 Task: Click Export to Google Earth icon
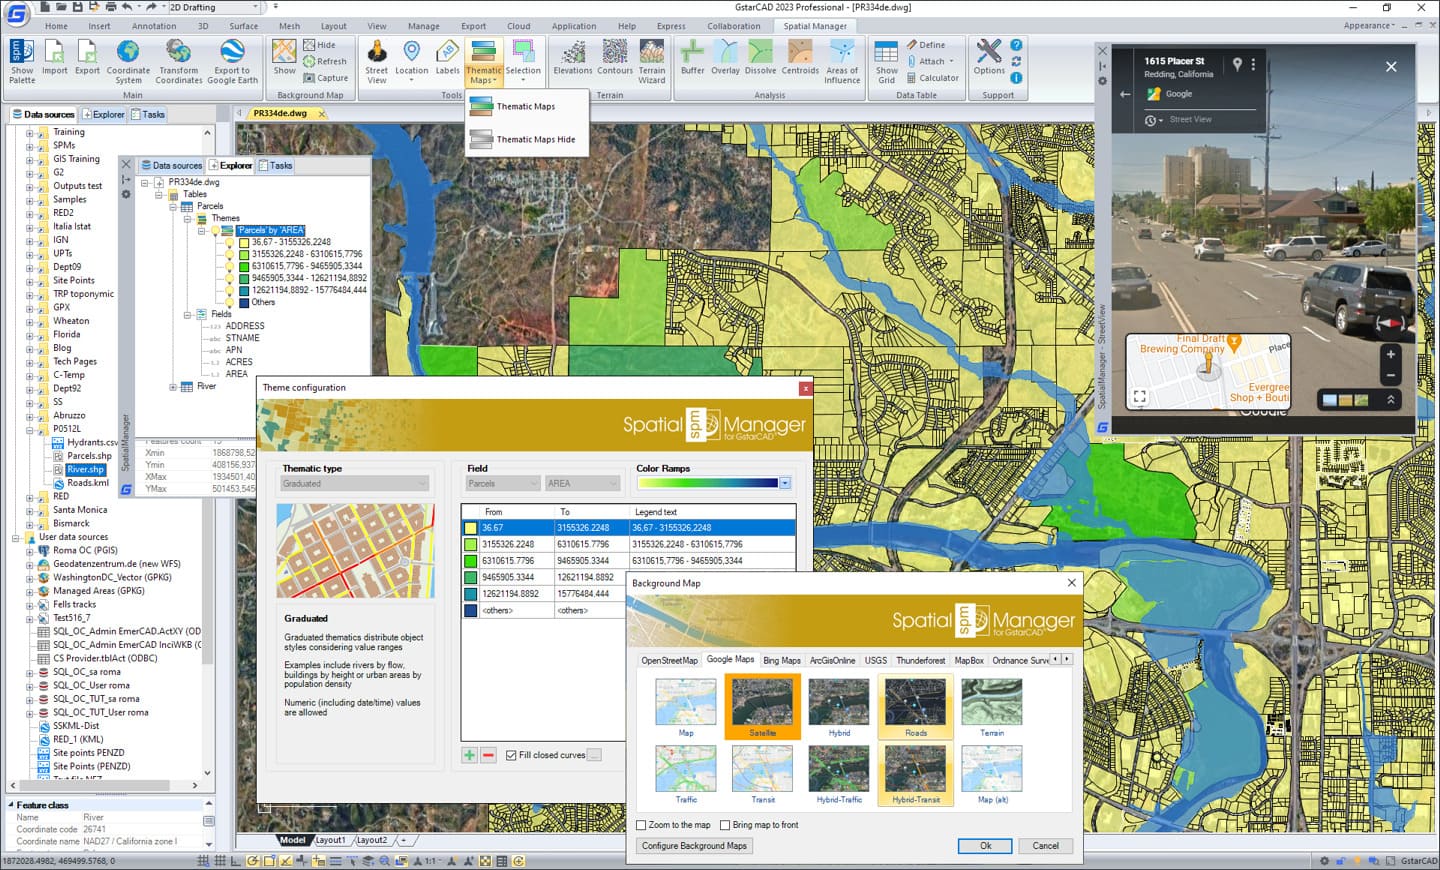point(232,61)
